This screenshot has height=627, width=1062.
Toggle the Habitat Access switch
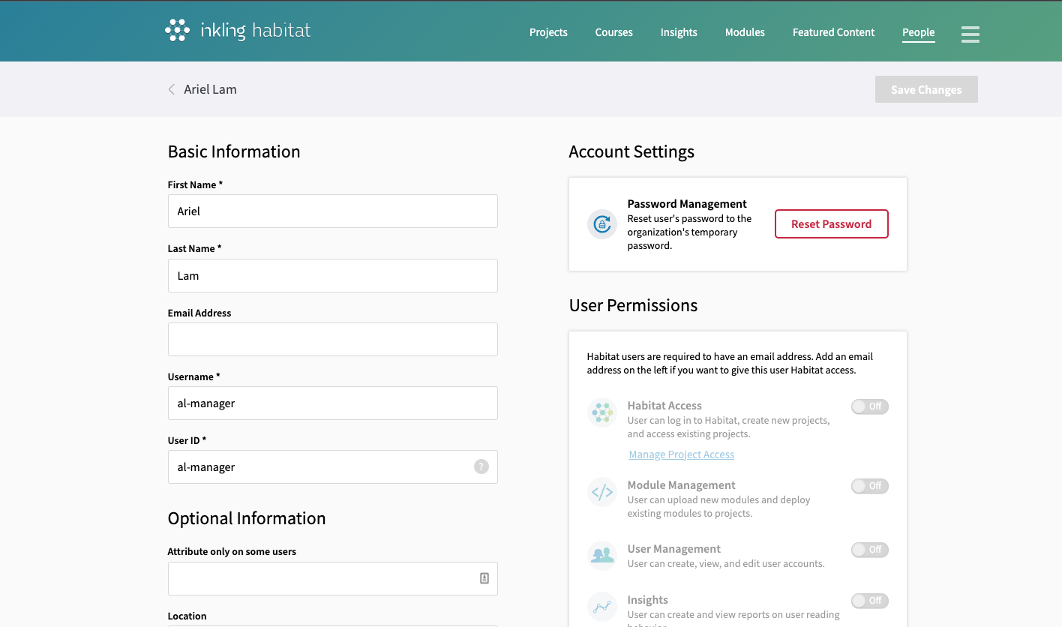tap(869, 407)
